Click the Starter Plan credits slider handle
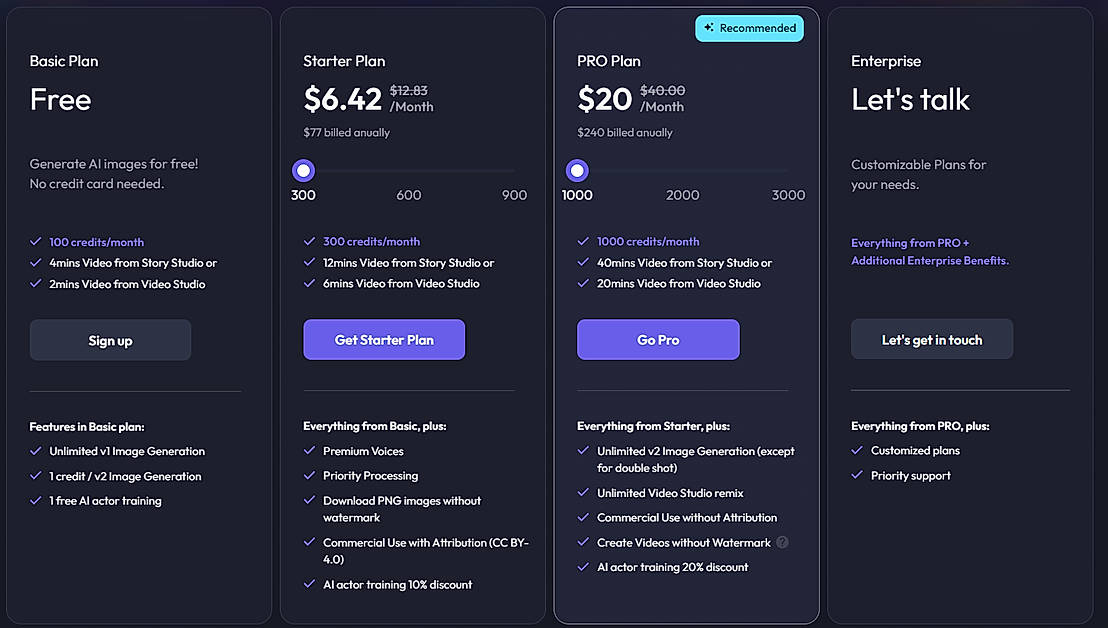1108x628 pixels. click(x=304, y=171)
